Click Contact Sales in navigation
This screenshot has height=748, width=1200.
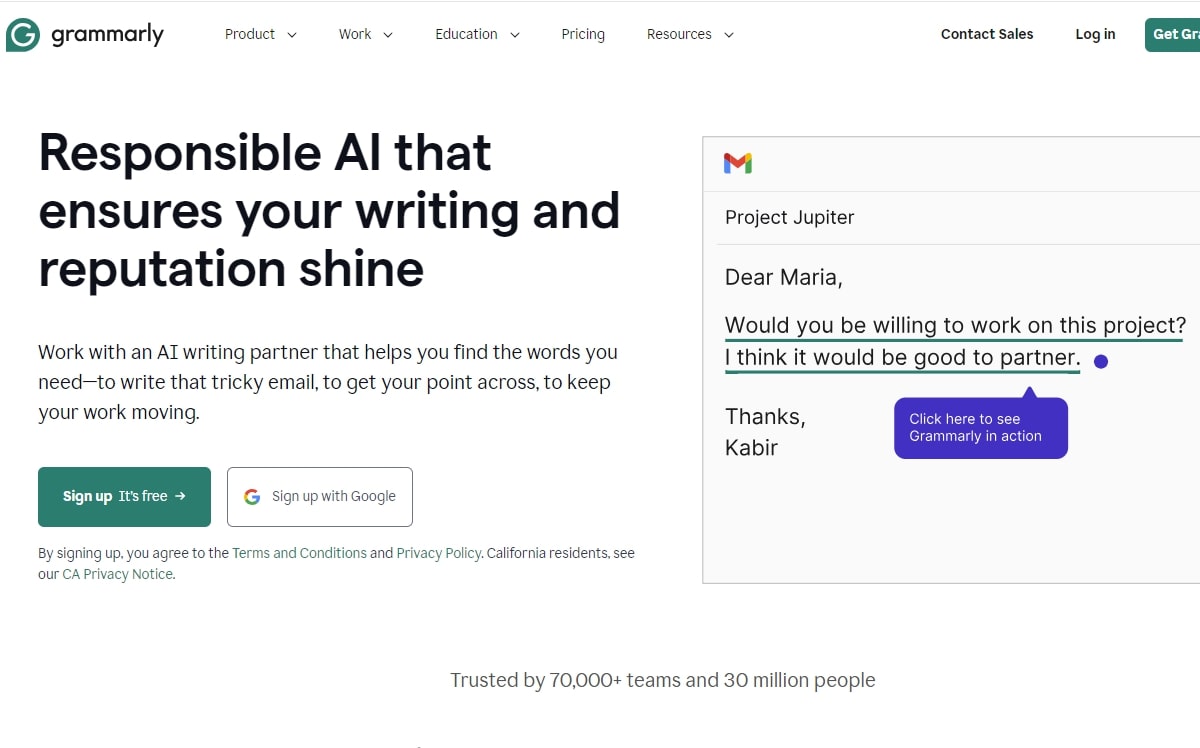click(x=987, y=34)
